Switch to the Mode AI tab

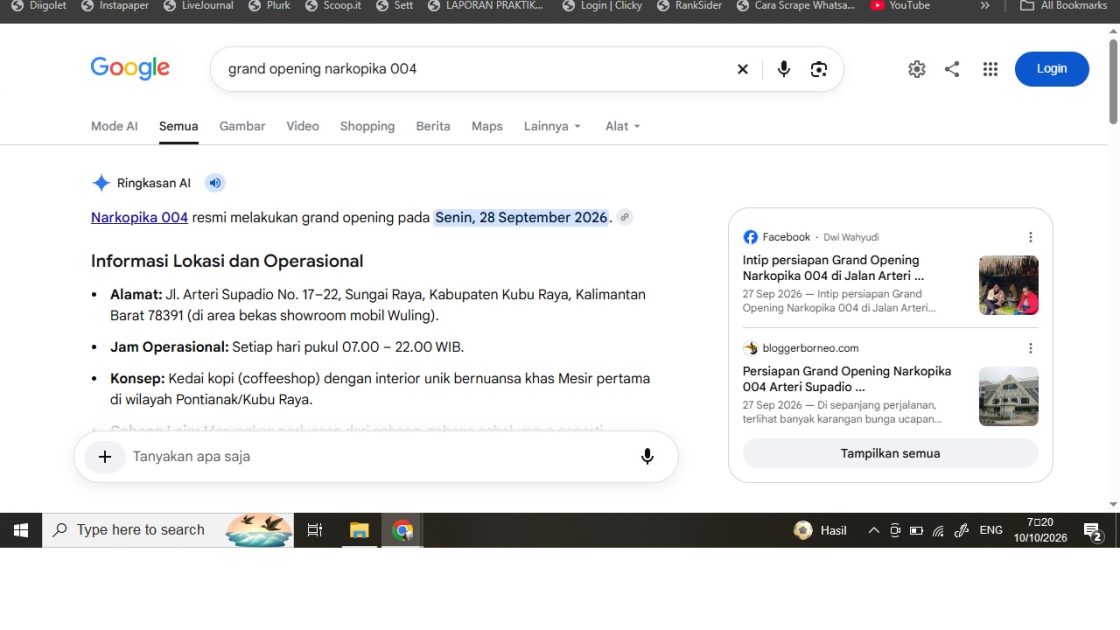pos(114,126)
